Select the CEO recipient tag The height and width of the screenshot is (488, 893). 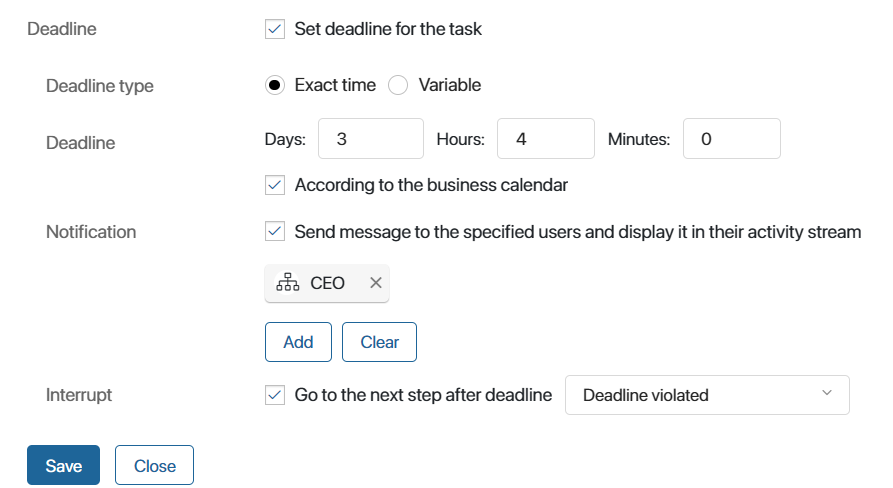click(x=327, y=283)
